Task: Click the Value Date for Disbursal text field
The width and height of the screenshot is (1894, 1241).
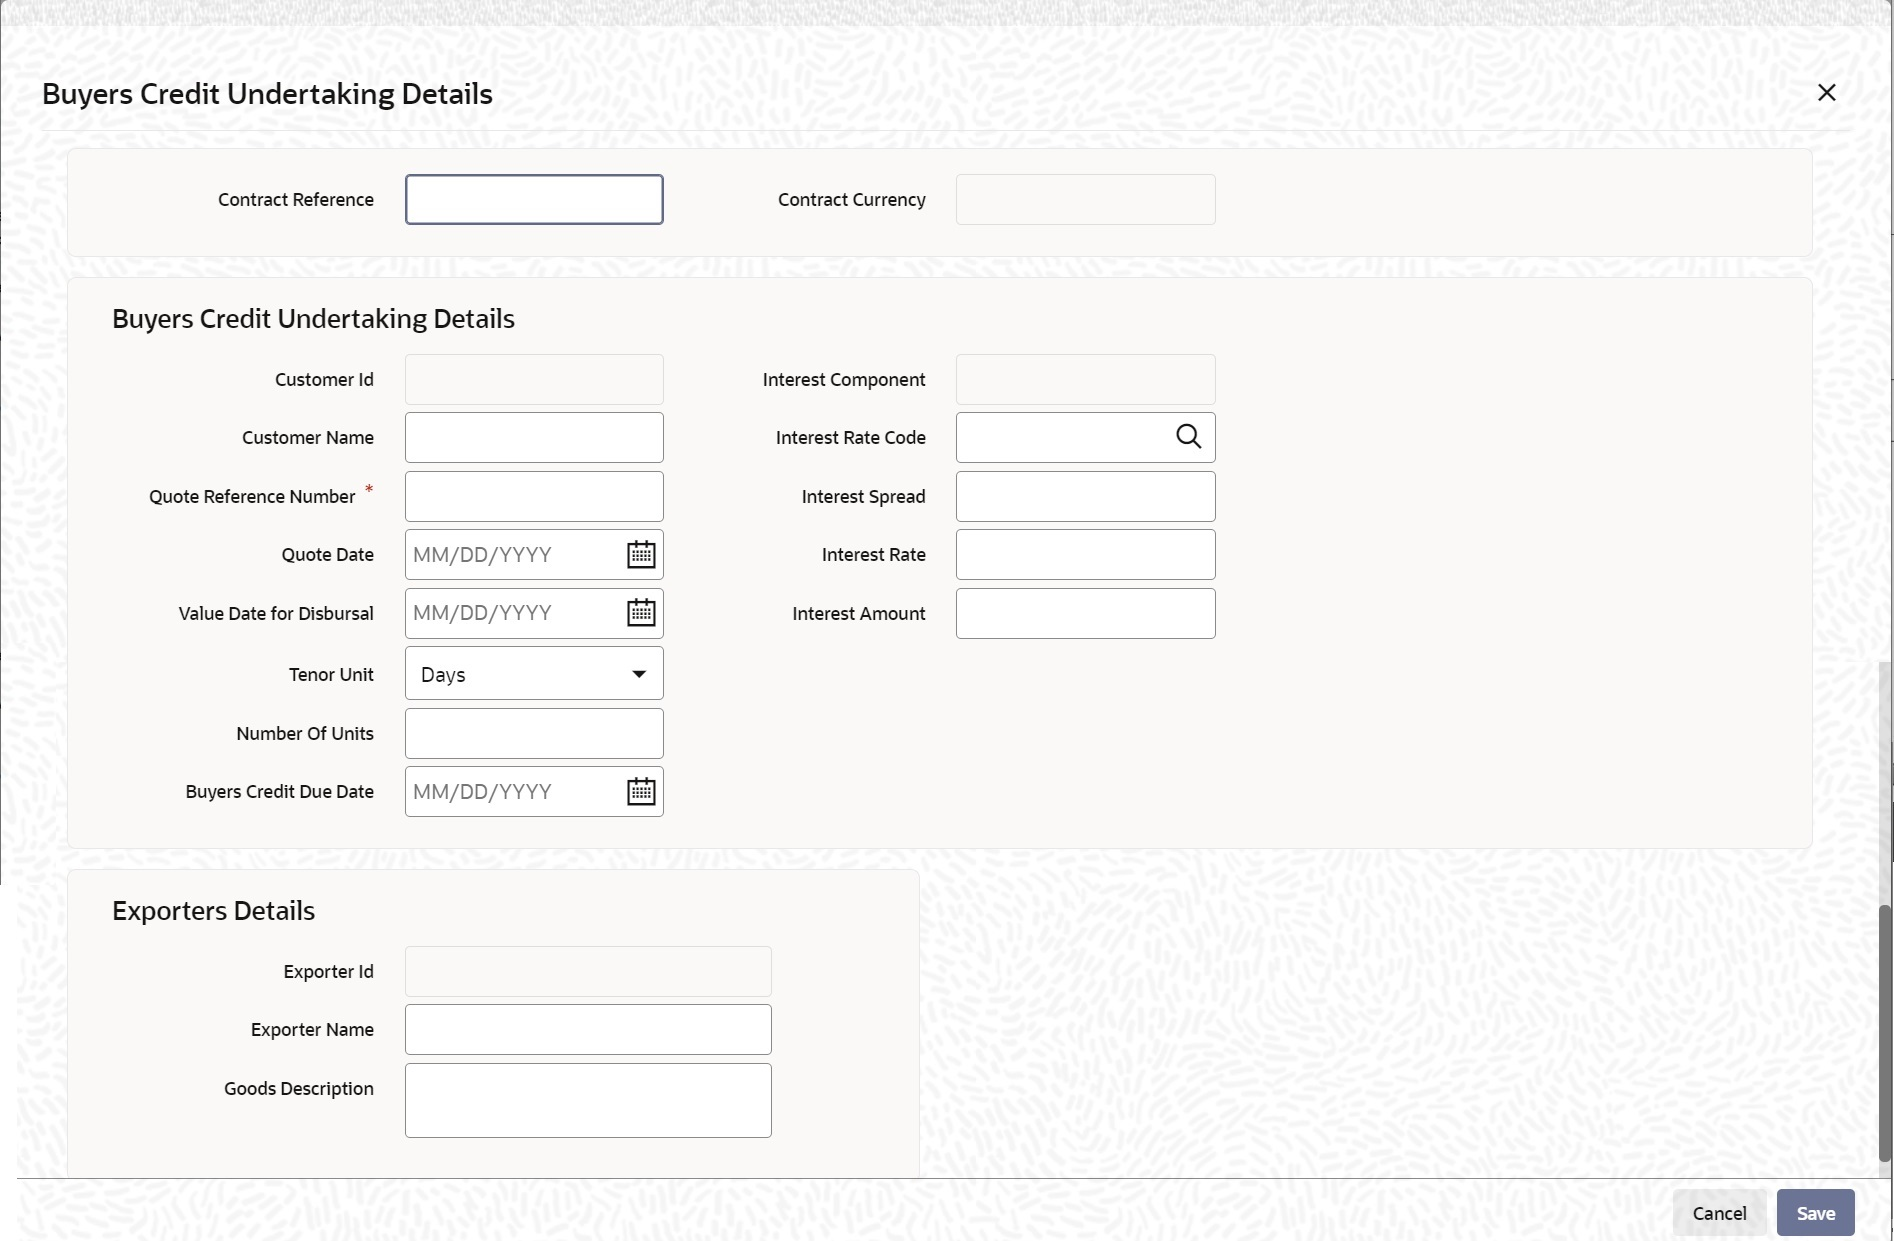Action: (x=513, y=613)
